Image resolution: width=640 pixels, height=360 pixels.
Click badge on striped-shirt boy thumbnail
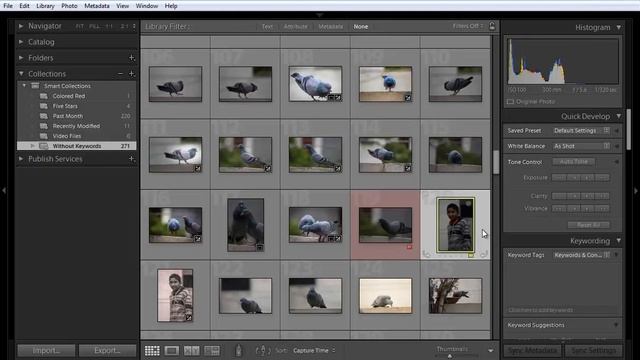(189, 317)
